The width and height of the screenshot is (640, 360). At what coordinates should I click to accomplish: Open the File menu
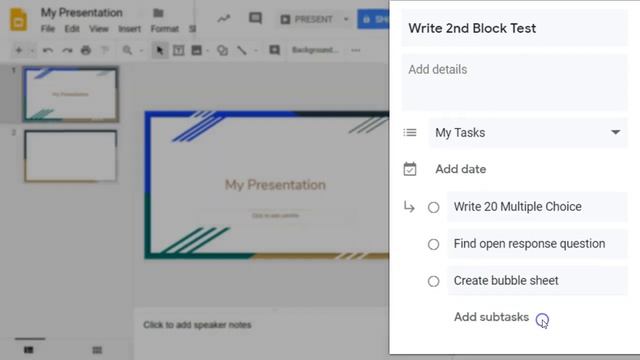(48, 29)
